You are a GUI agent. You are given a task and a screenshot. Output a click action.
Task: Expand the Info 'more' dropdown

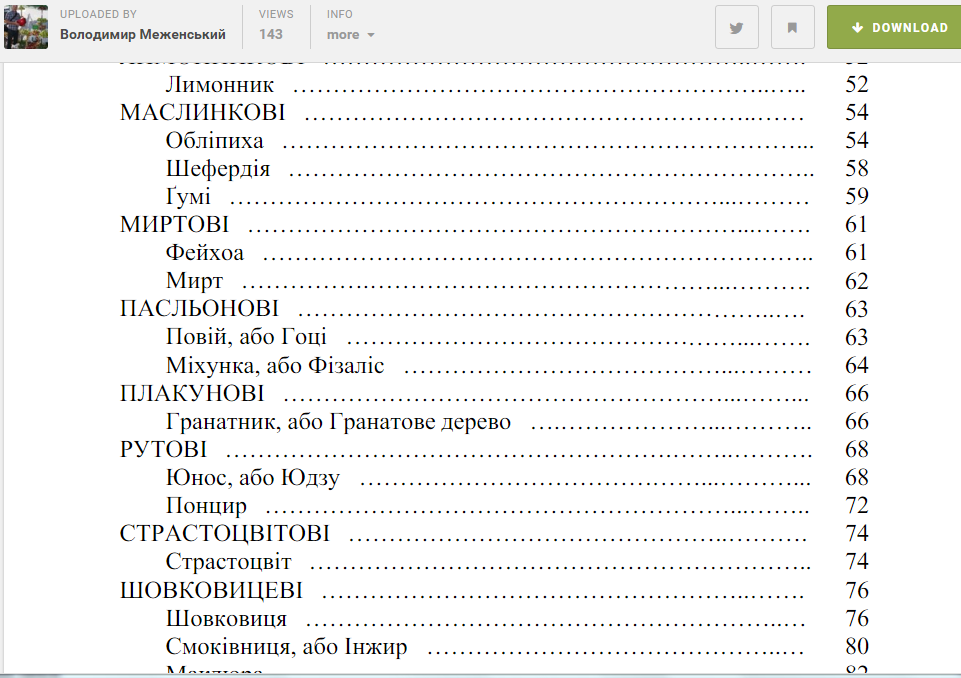point(350,35)
